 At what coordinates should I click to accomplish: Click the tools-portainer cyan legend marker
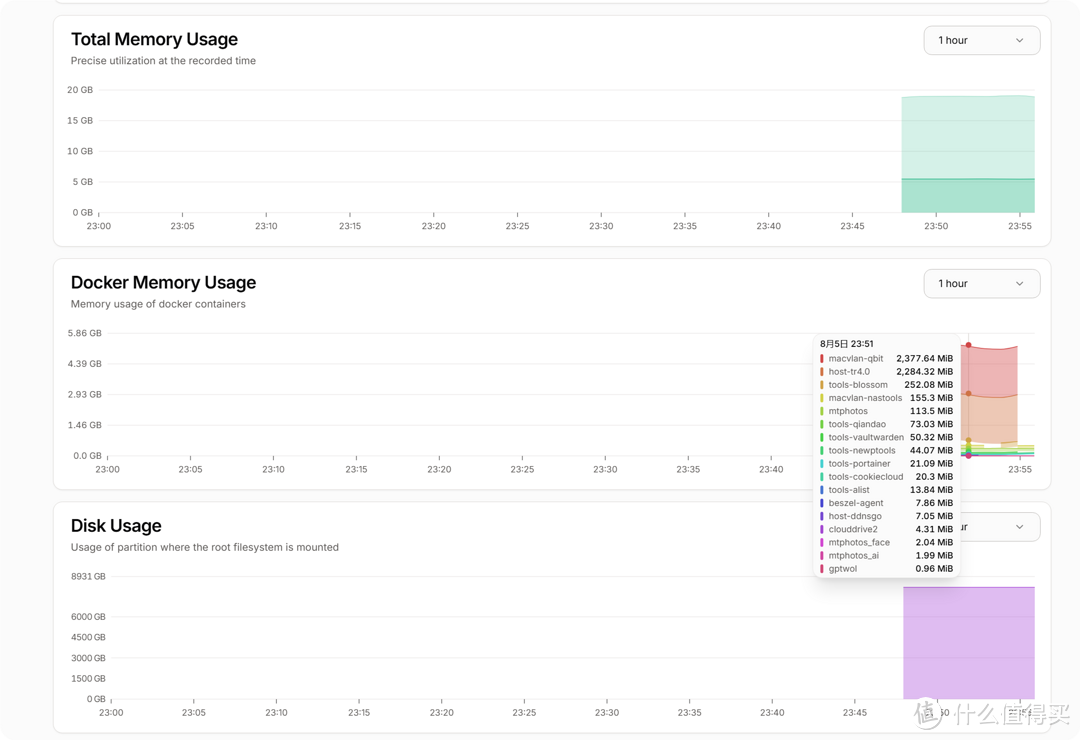tap(822, 463)
